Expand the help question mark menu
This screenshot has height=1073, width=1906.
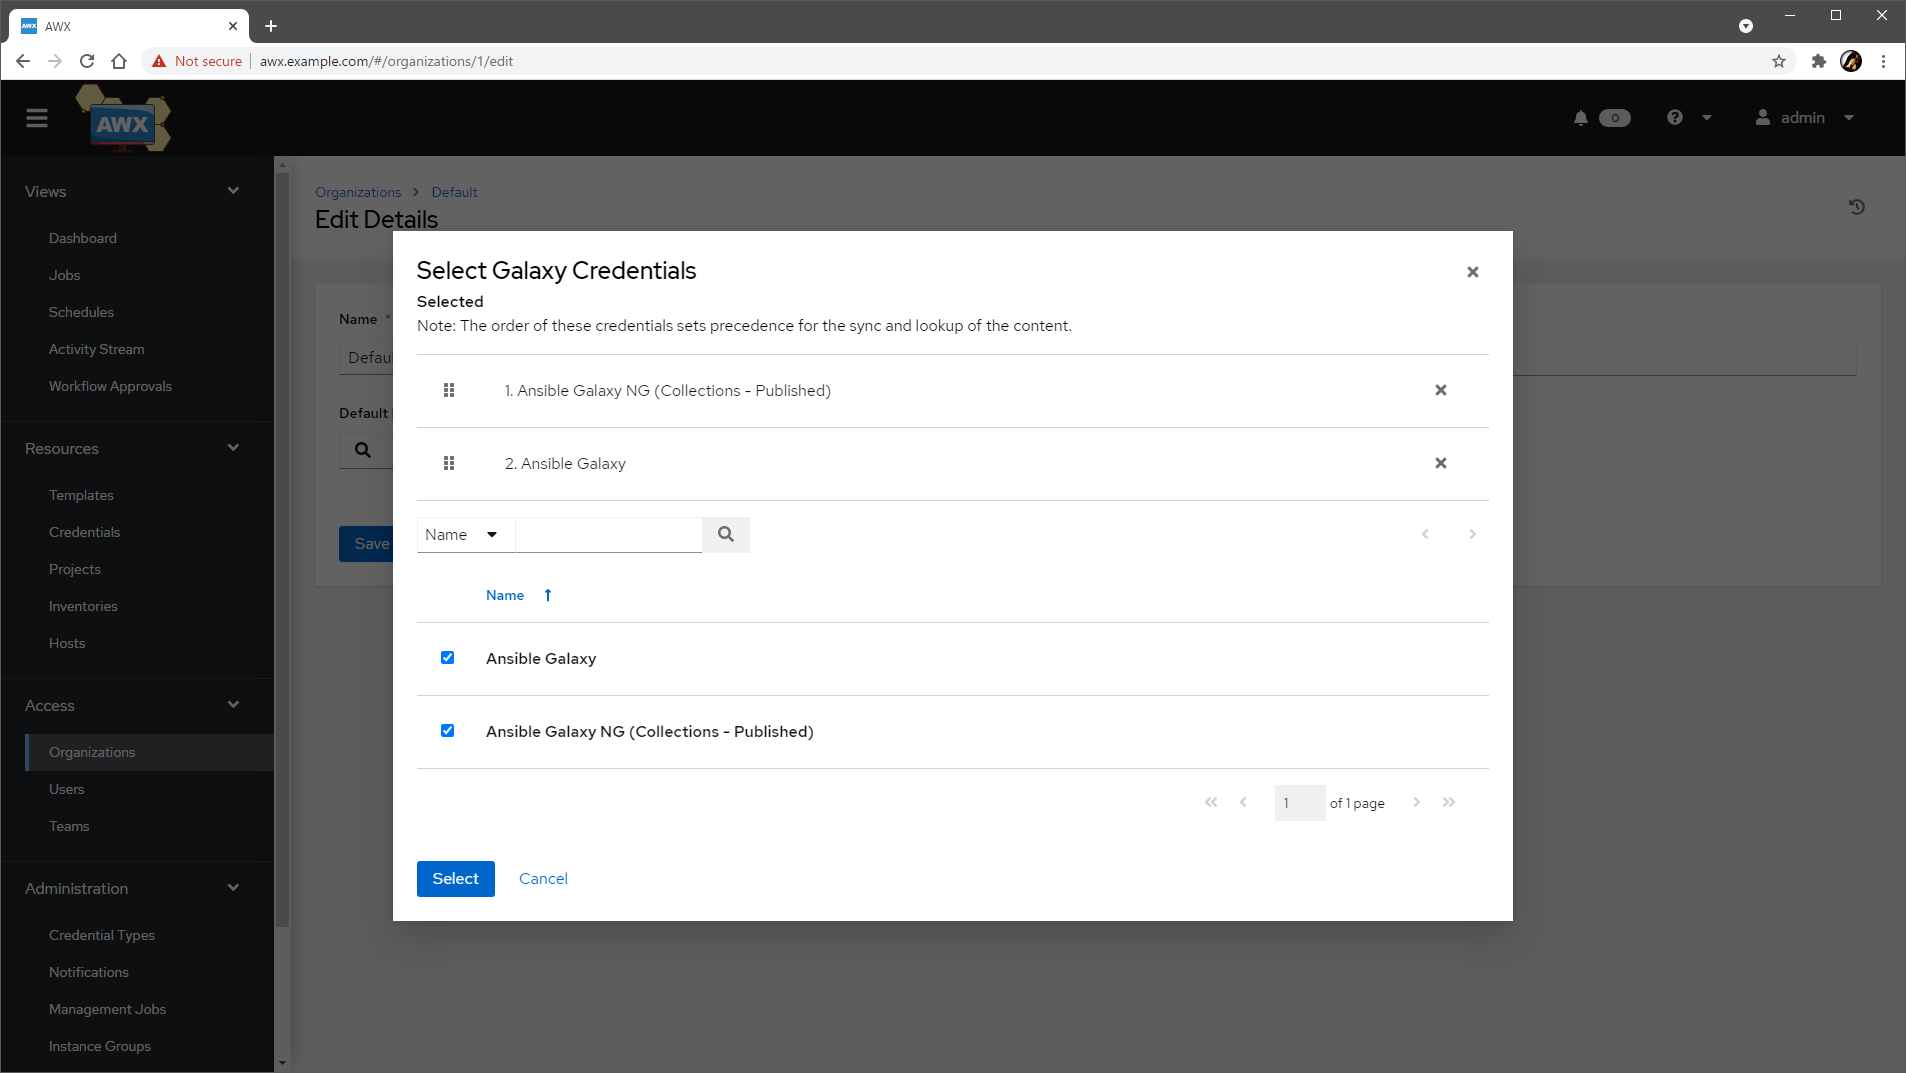[1688, 118]
